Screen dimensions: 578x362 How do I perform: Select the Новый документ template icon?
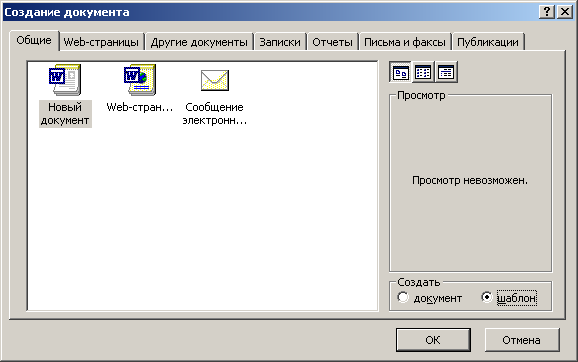65,80
